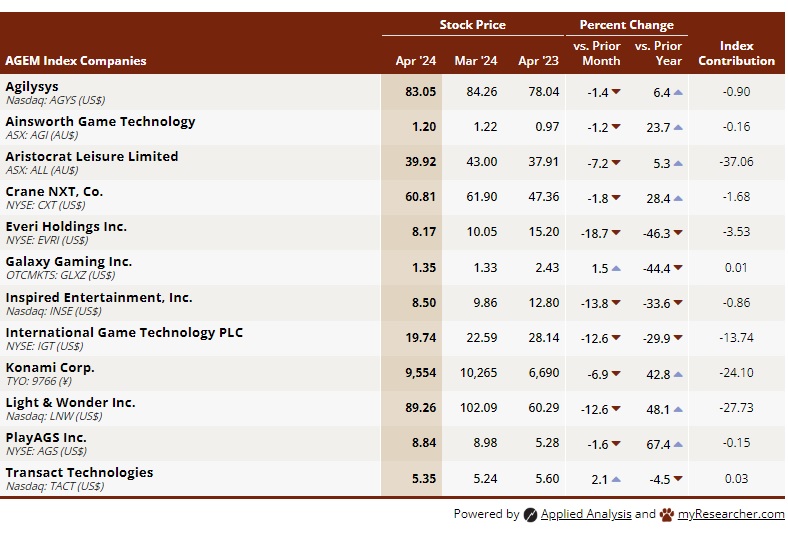Click up arrow beside PlayAGS 67.4
This screenshot has height=538, width=788.
click(678, 444)
